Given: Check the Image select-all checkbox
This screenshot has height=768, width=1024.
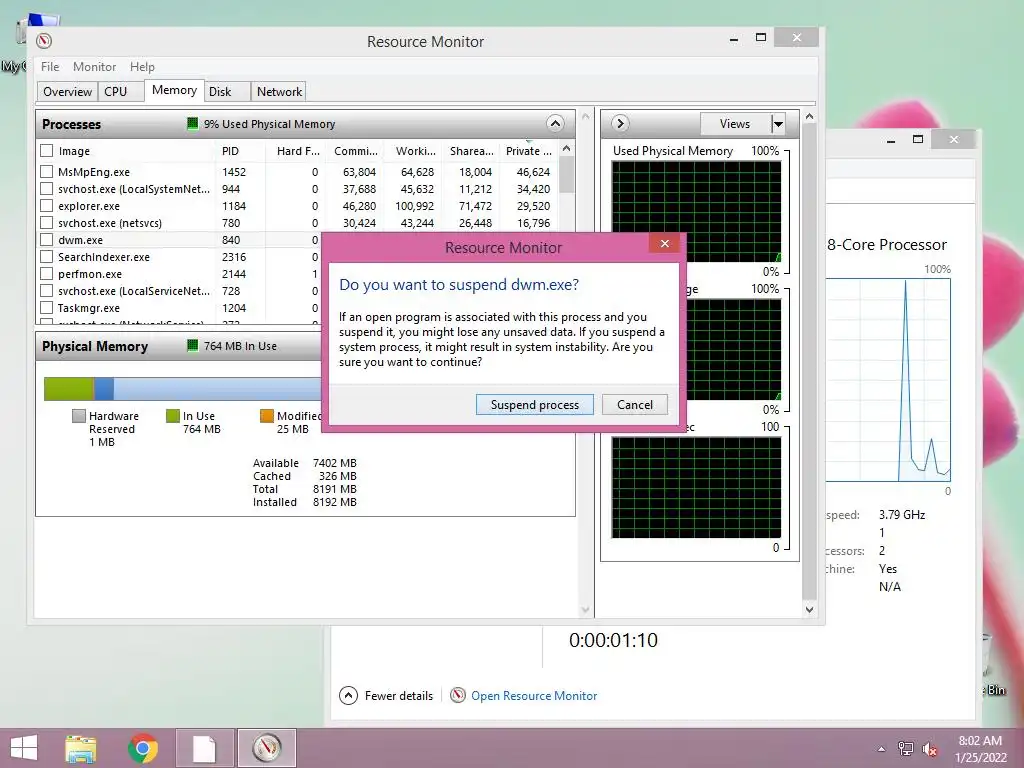Looking at the screenshot, I should 46,151.
